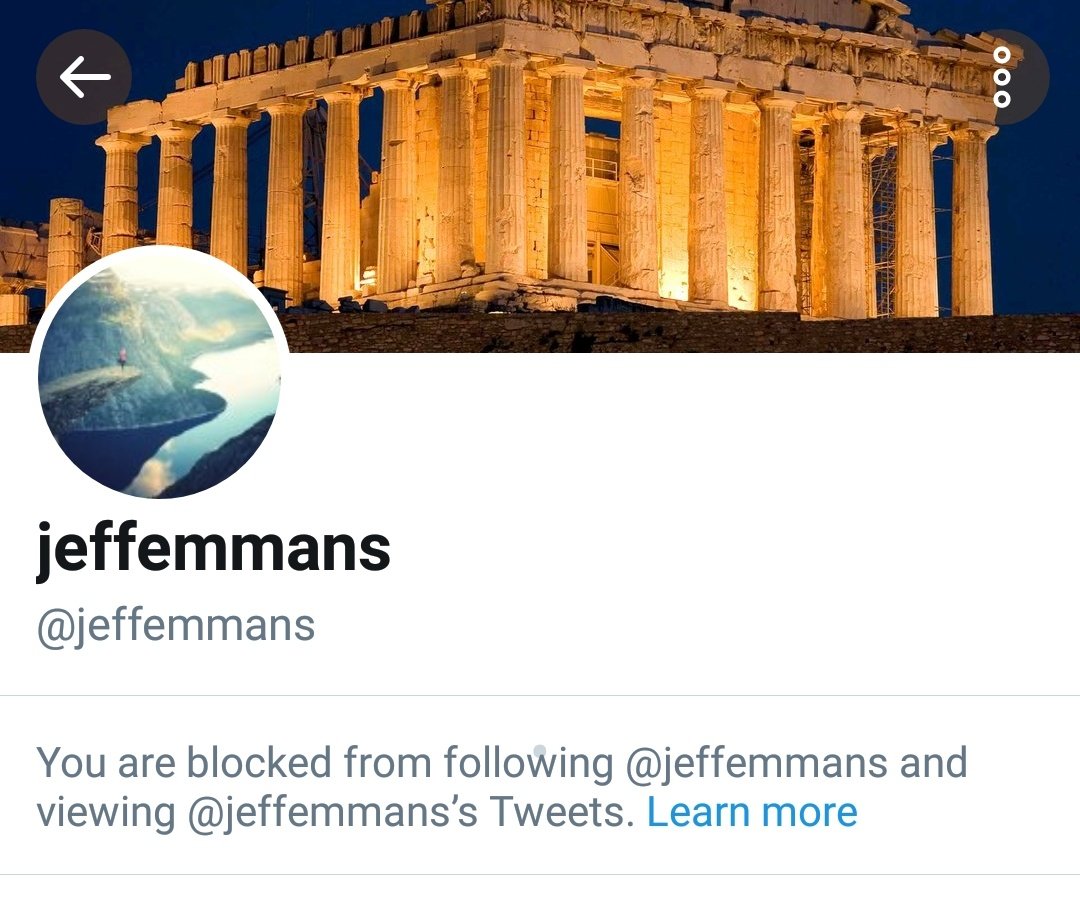Click the illuminated temple cover photo

pyautogui.click(x=540, y=176)
